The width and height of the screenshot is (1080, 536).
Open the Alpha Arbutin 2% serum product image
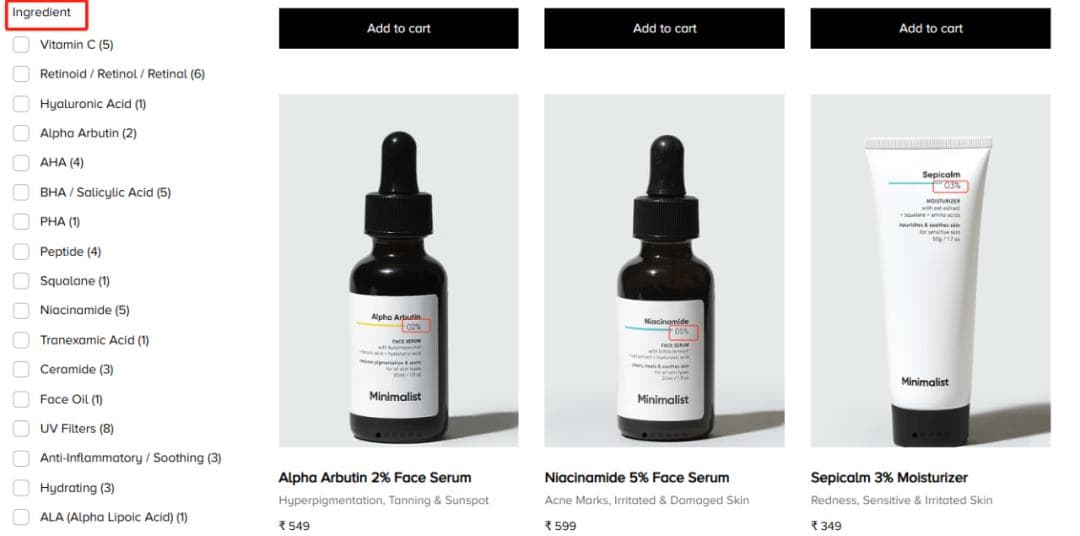399,271
